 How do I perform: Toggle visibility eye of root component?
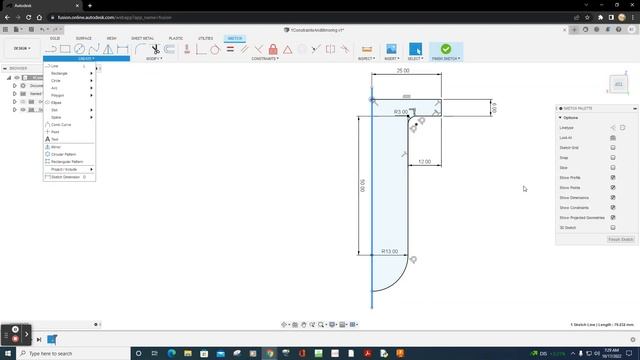[17, 78]
